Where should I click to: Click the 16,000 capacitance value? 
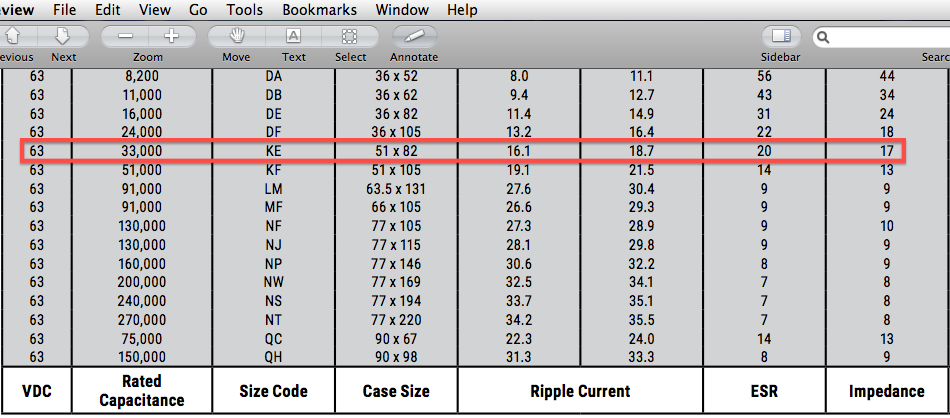(142, 114)
